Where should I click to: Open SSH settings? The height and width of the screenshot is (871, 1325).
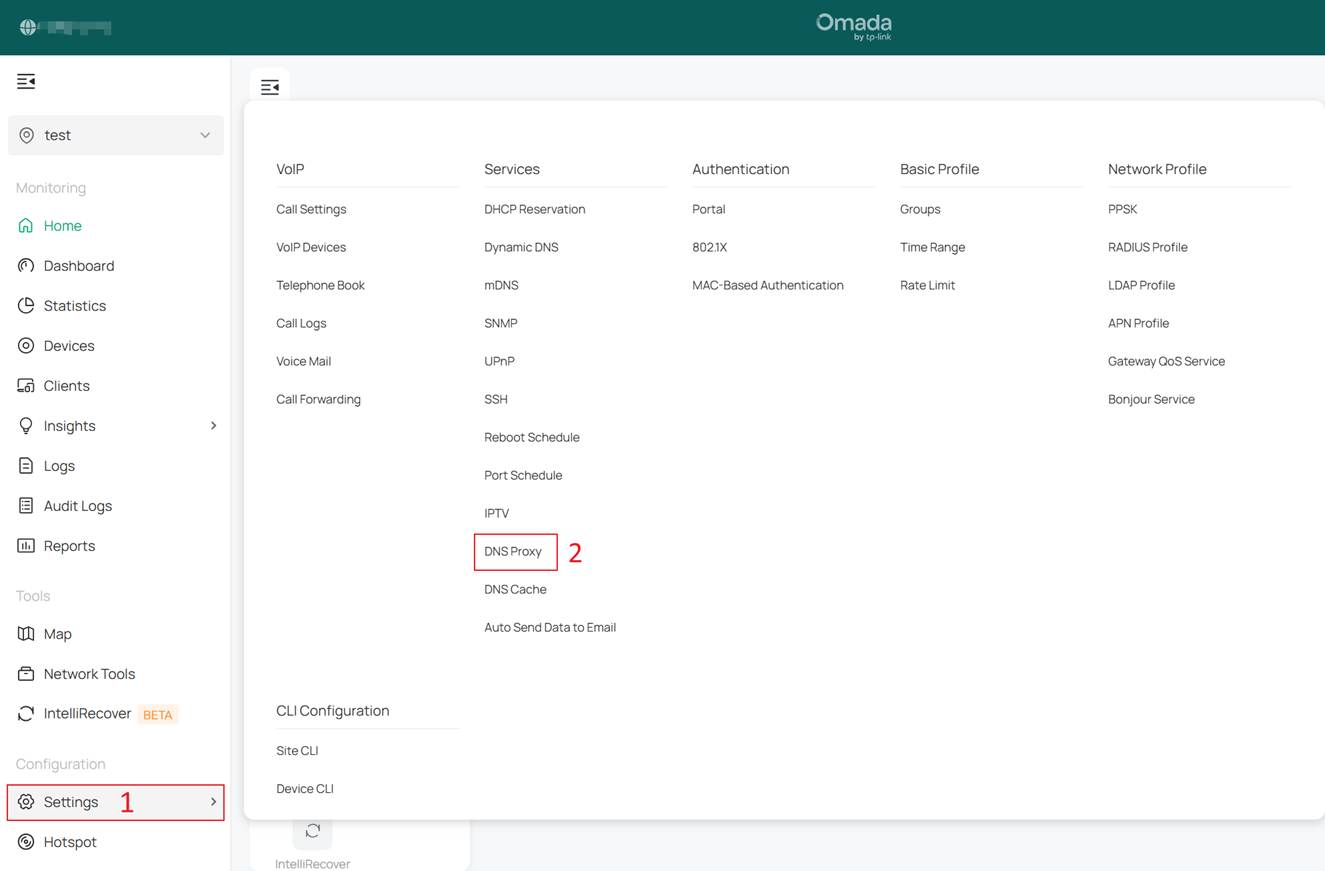(x=496, y=399)
